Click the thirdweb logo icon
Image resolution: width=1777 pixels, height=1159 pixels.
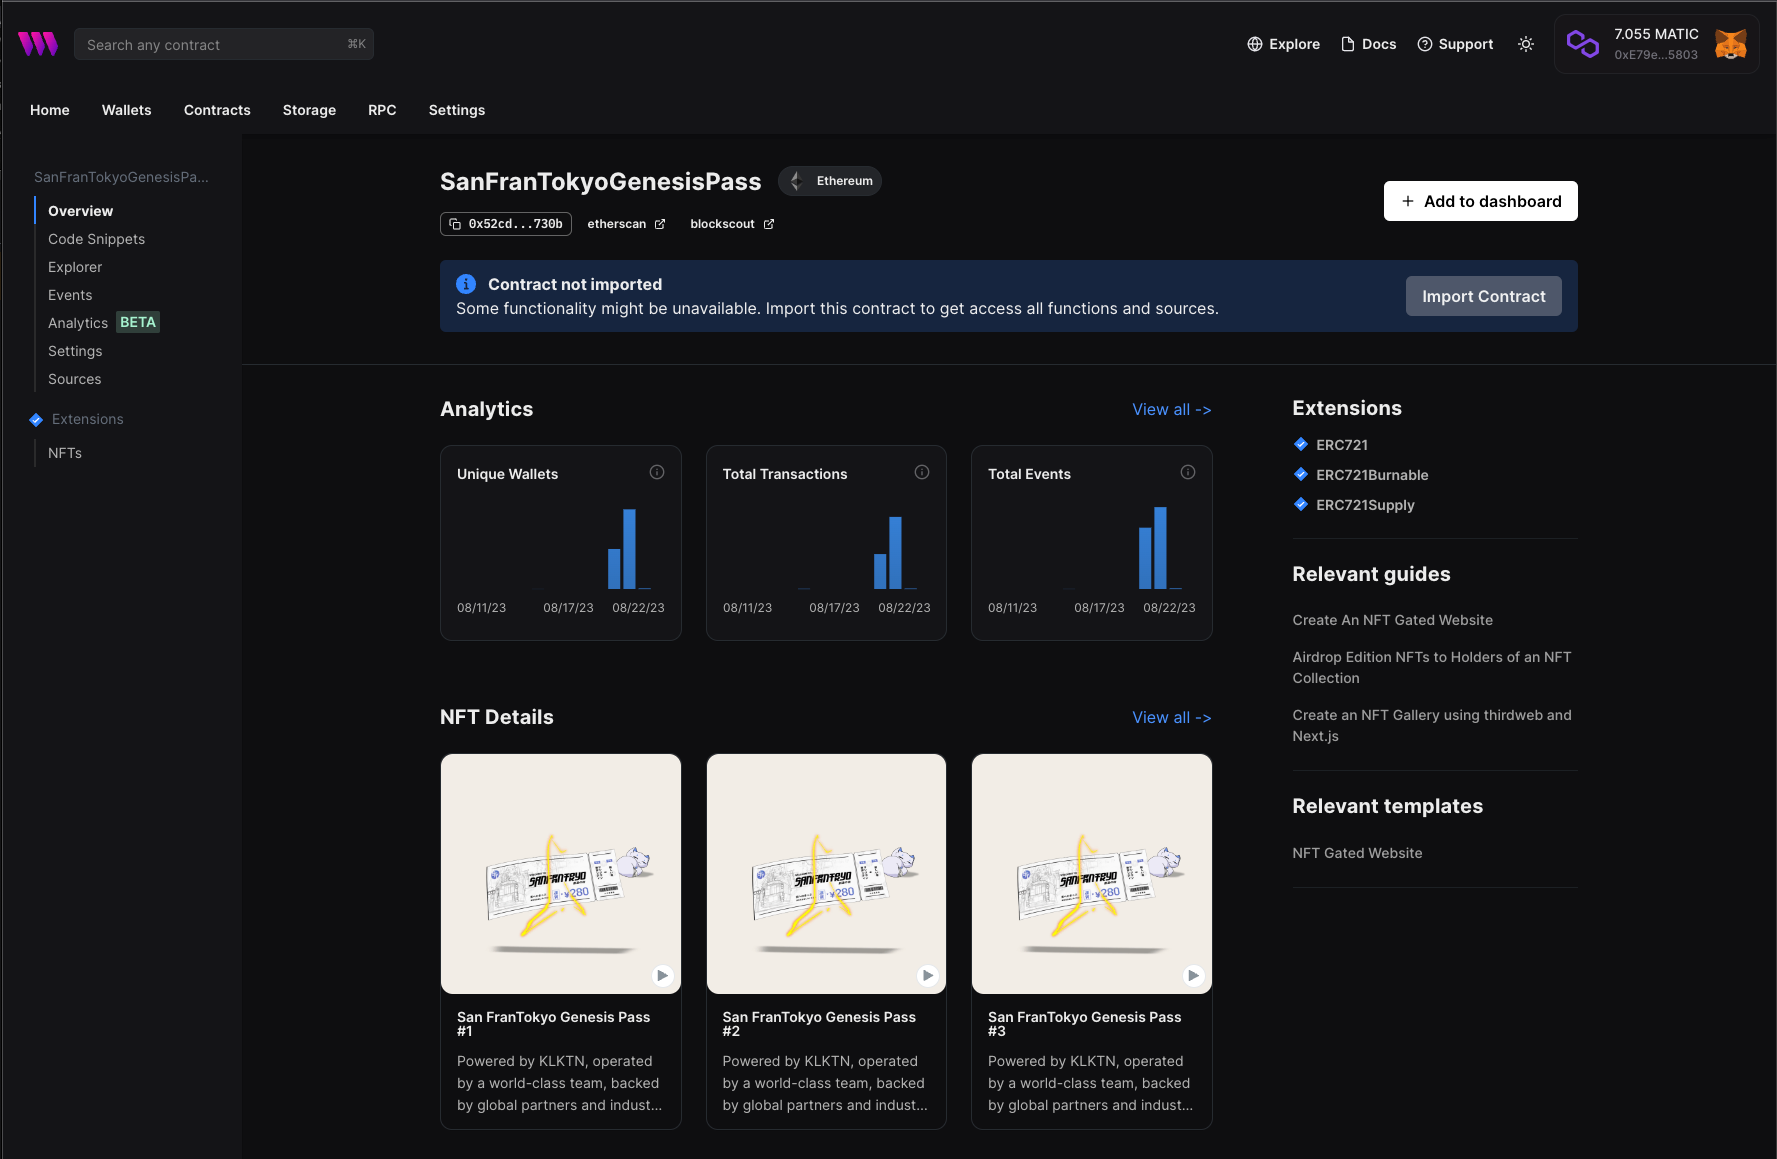click(38, 44)
